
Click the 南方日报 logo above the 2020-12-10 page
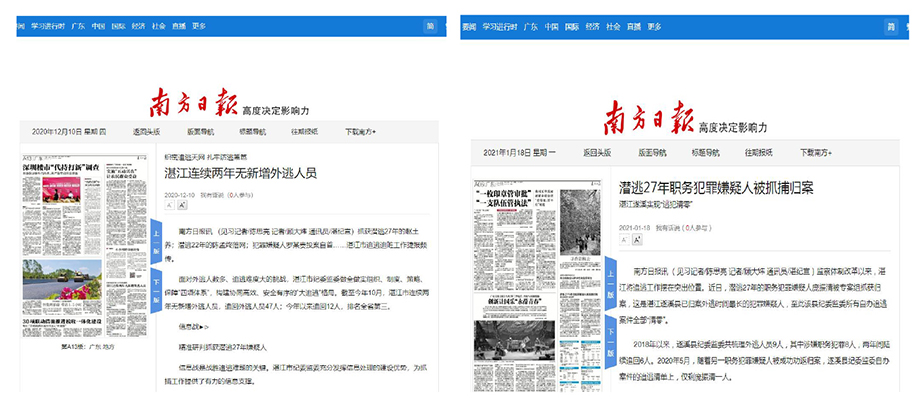194,103
